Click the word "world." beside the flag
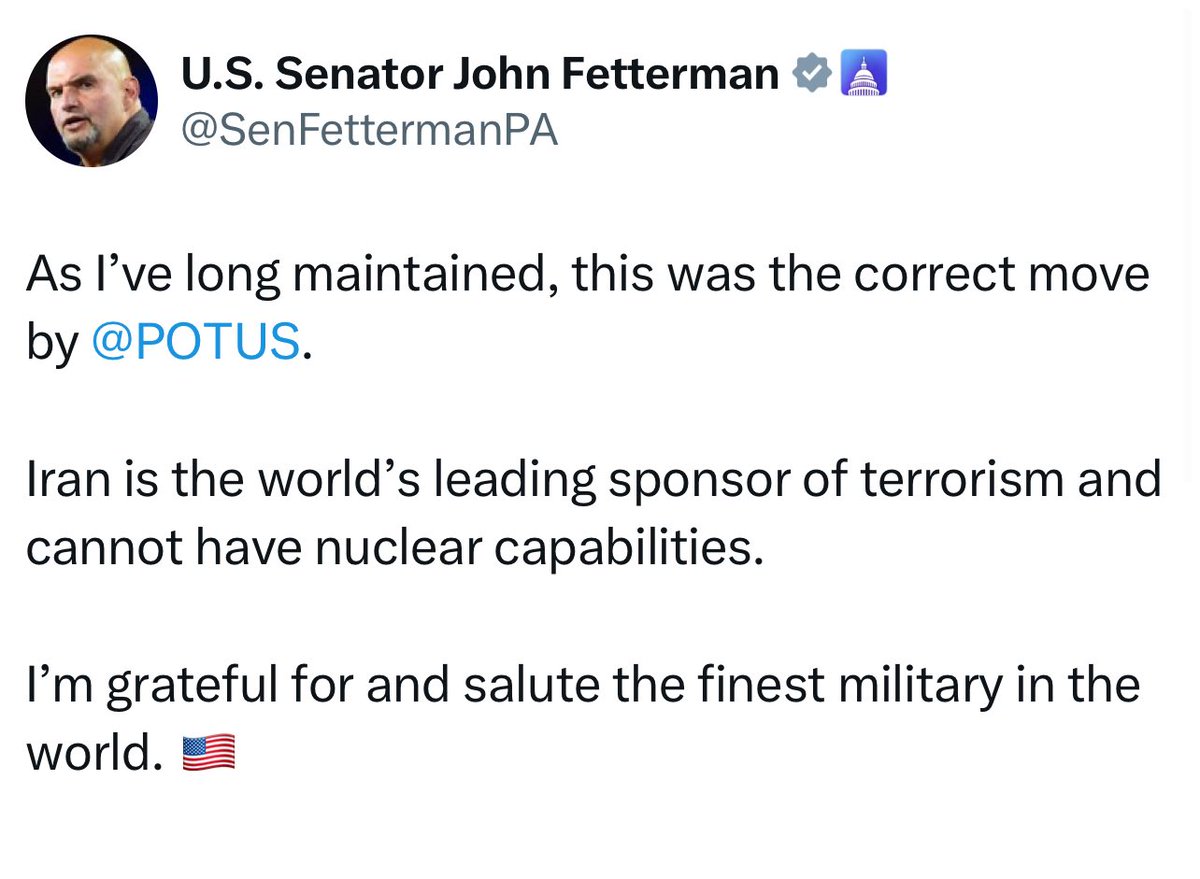Image resolution: width=1200 pixels, height=879 pixels. tap(94, 752)
